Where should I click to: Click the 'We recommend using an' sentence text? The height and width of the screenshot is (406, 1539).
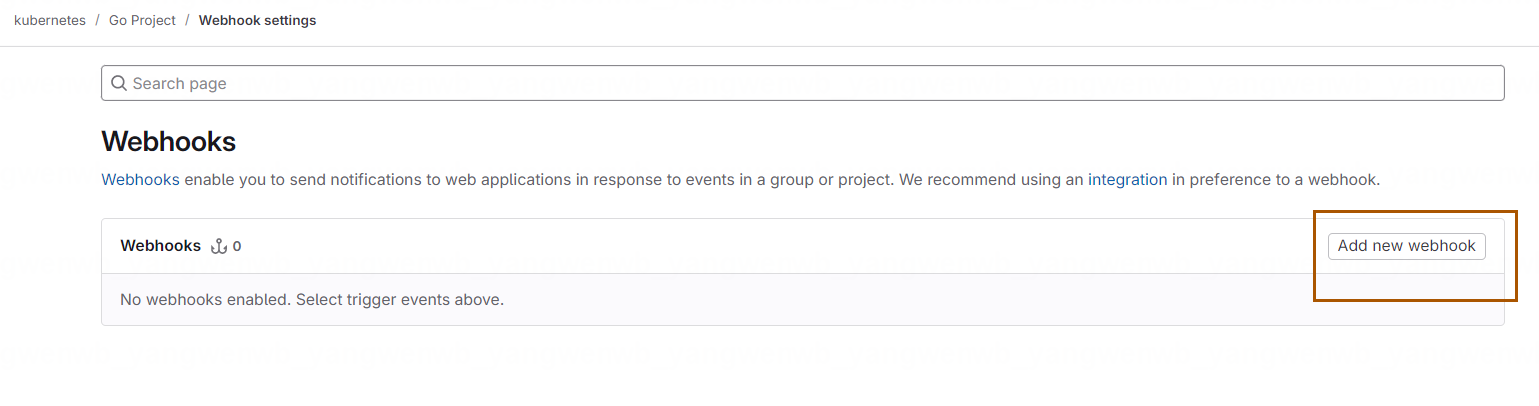pyautogui.click(x=991, y=180)
